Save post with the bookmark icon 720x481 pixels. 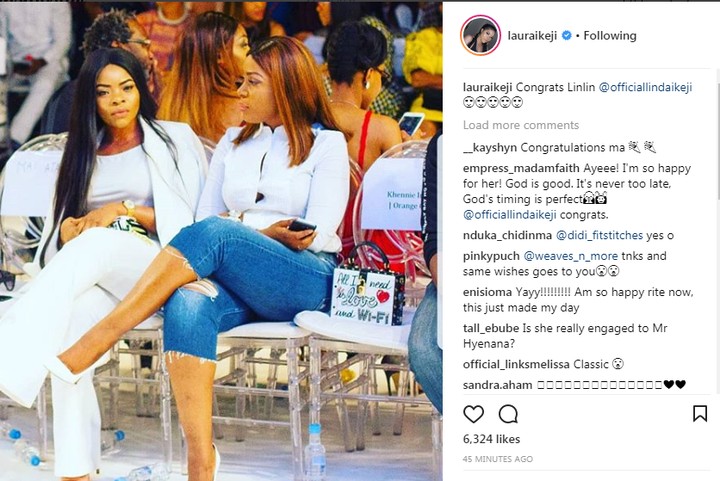700,413
